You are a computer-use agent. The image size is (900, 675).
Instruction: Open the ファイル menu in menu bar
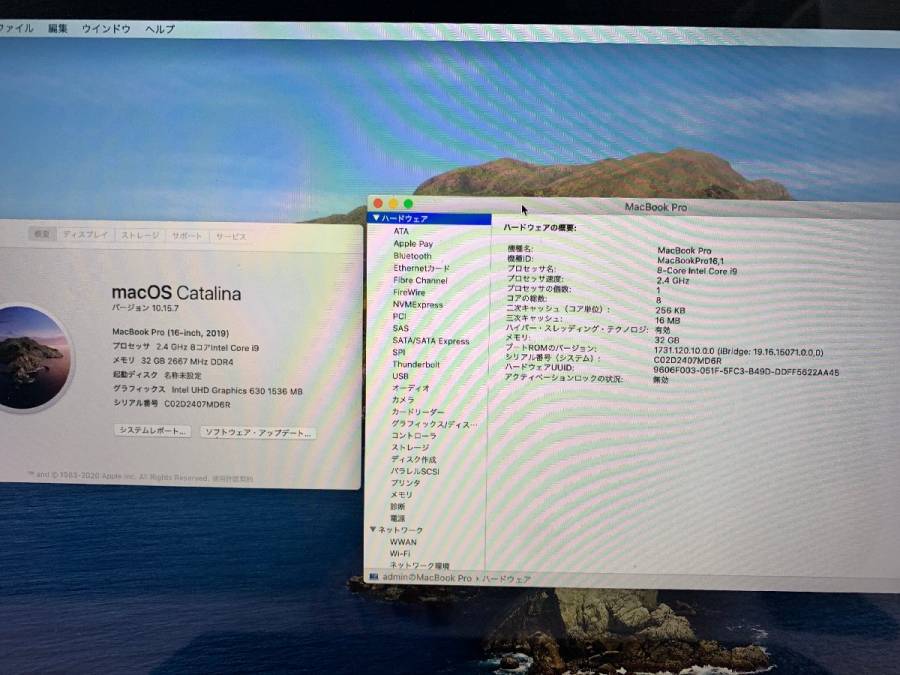(x=16, y=28)
